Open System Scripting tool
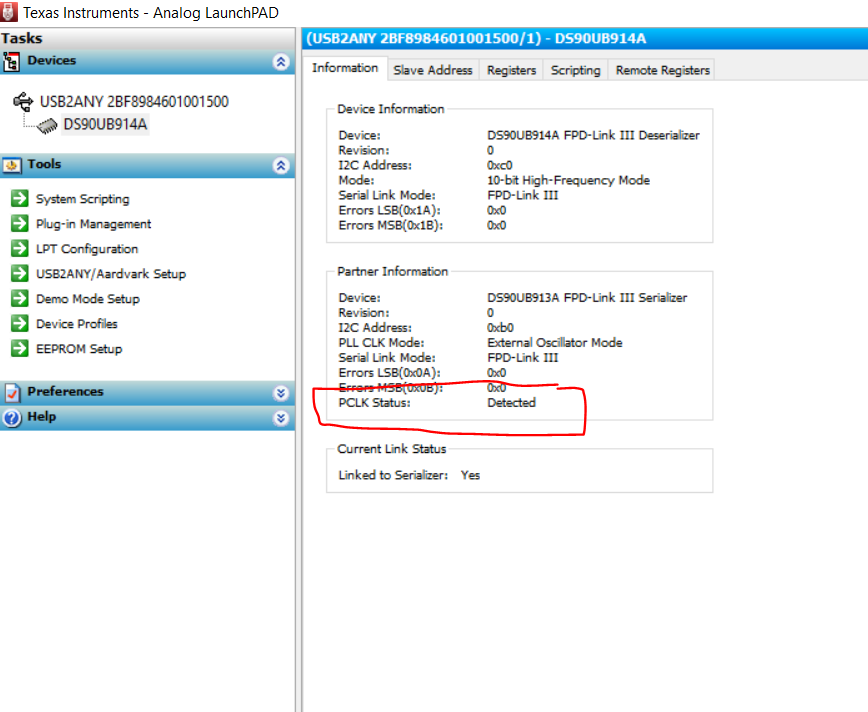 click(x=82, y=199)
